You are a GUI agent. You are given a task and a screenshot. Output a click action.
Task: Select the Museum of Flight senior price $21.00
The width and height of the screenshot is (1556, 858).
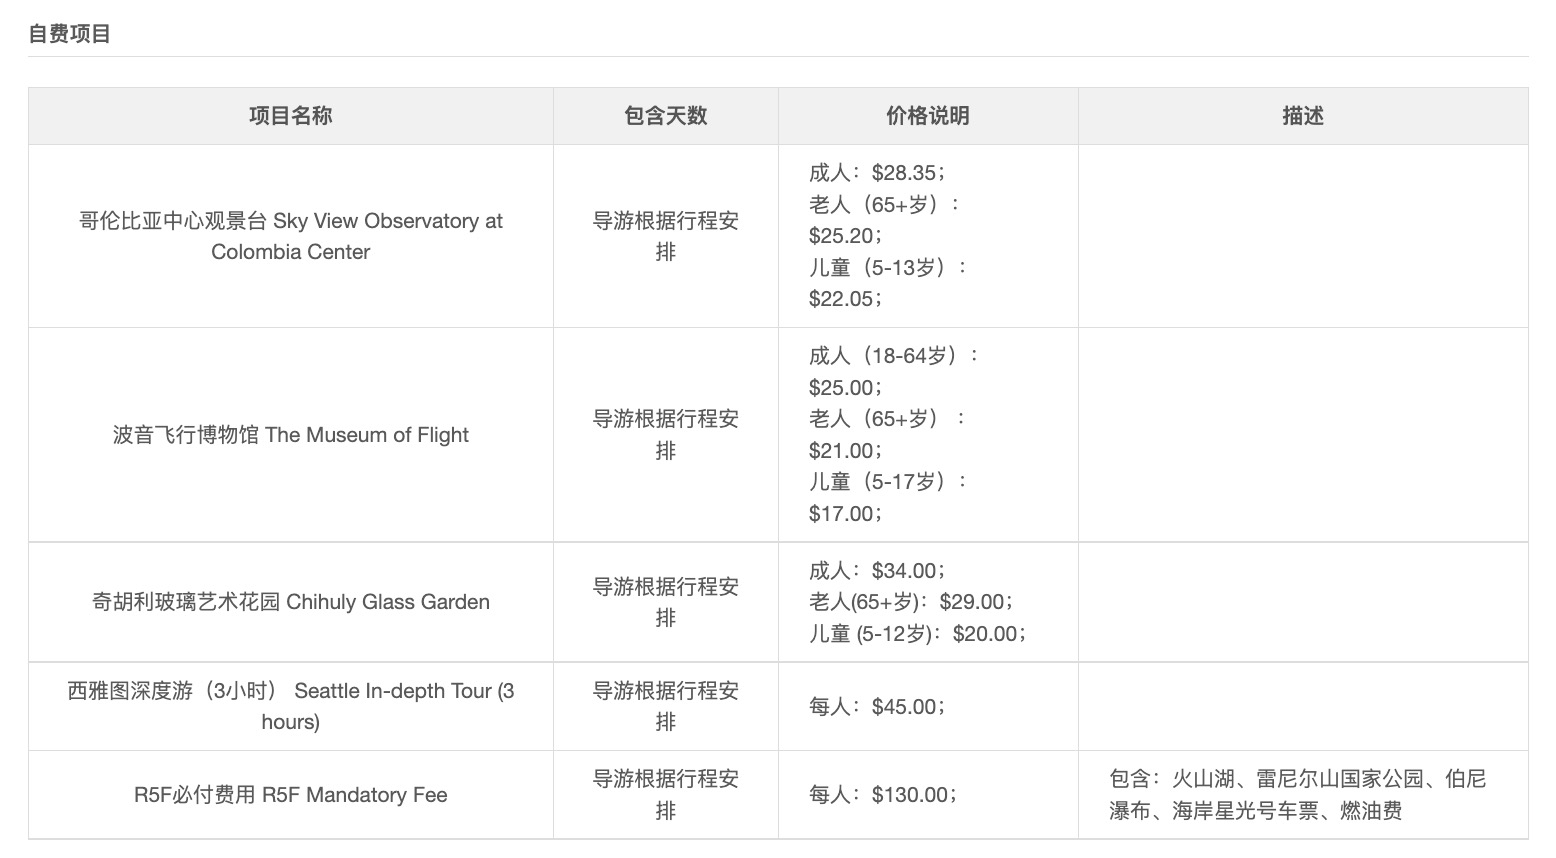[x=841, y=450]
